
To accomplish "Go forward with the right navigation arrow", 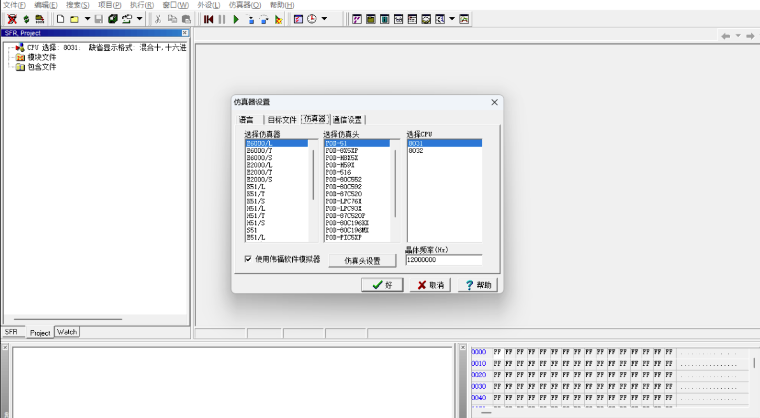I will tap(750, 36).
